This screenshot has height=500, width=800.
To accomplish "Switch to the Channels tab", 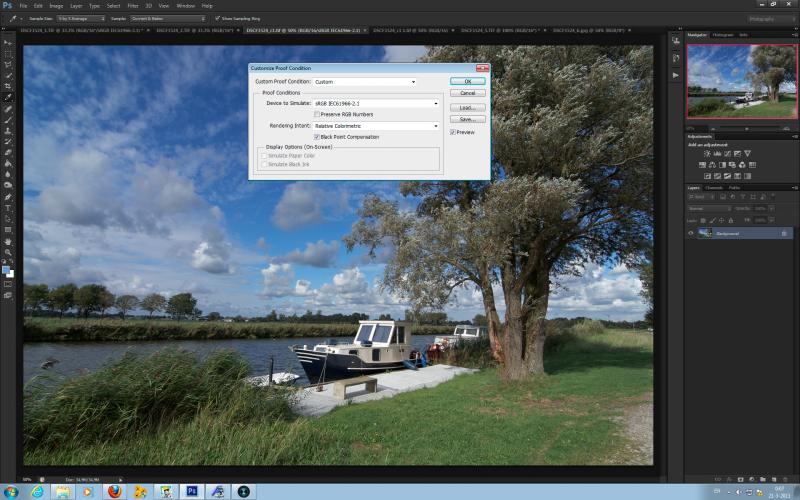I will coord(713,188).
